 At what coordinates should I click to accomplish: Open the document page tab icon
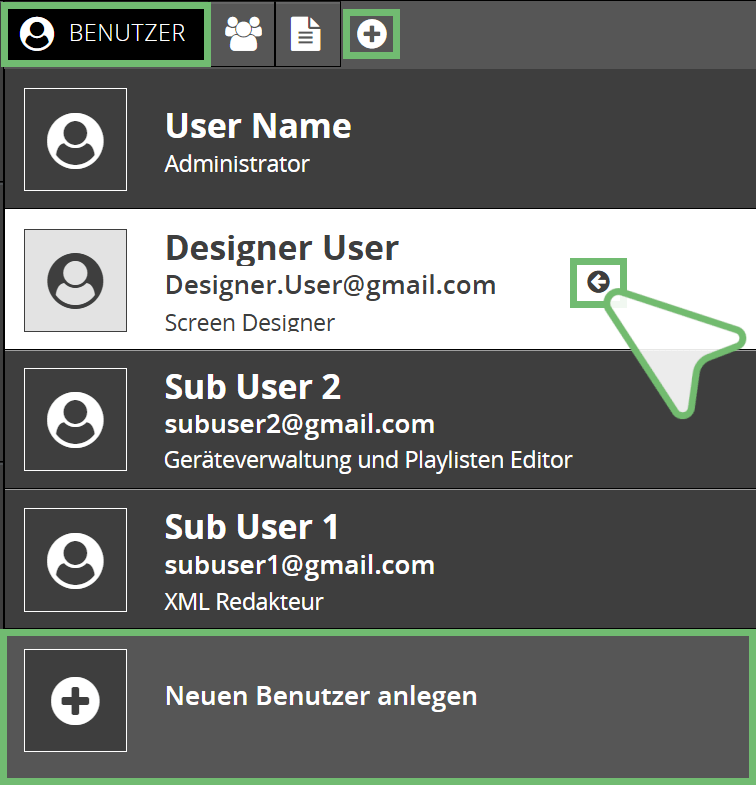(x=307, y=34)
